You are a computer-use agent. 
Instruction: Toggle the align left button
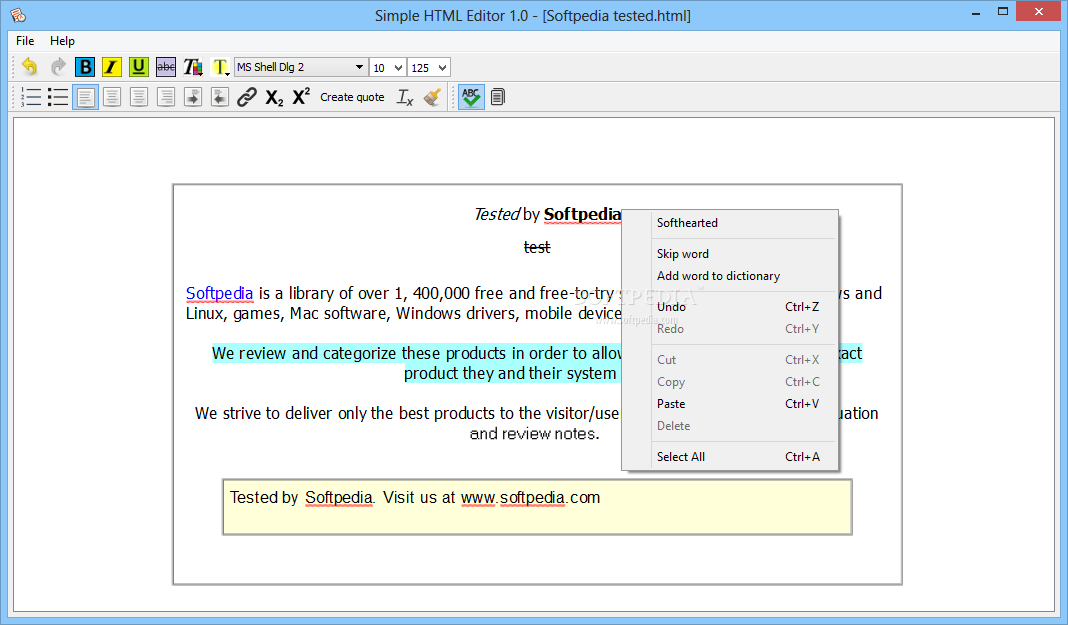[85, 97]
